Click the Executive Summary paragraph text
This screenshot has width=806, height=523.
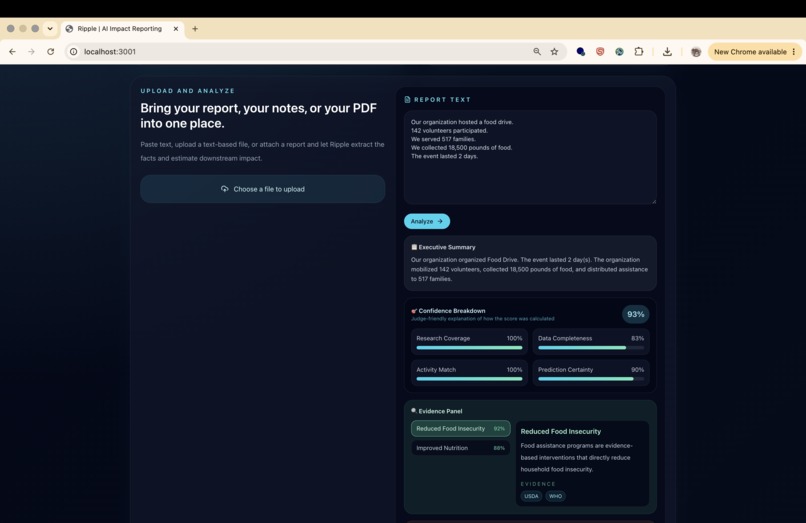[x=529, y=269]
